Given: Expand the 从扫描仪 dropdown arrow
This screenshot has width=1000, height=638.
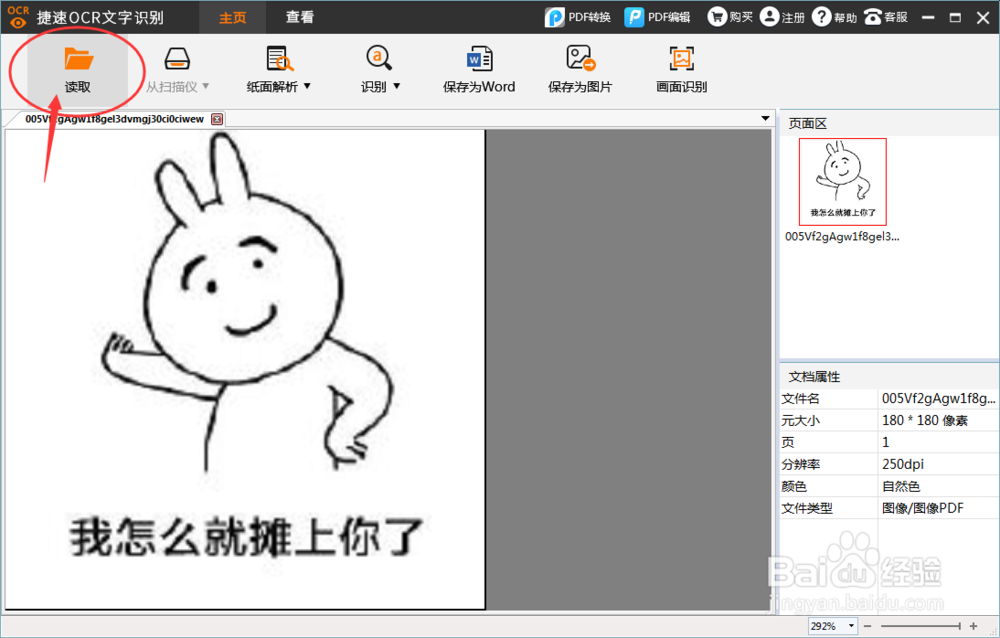Looking at the screenshot, I should point(205,86).
